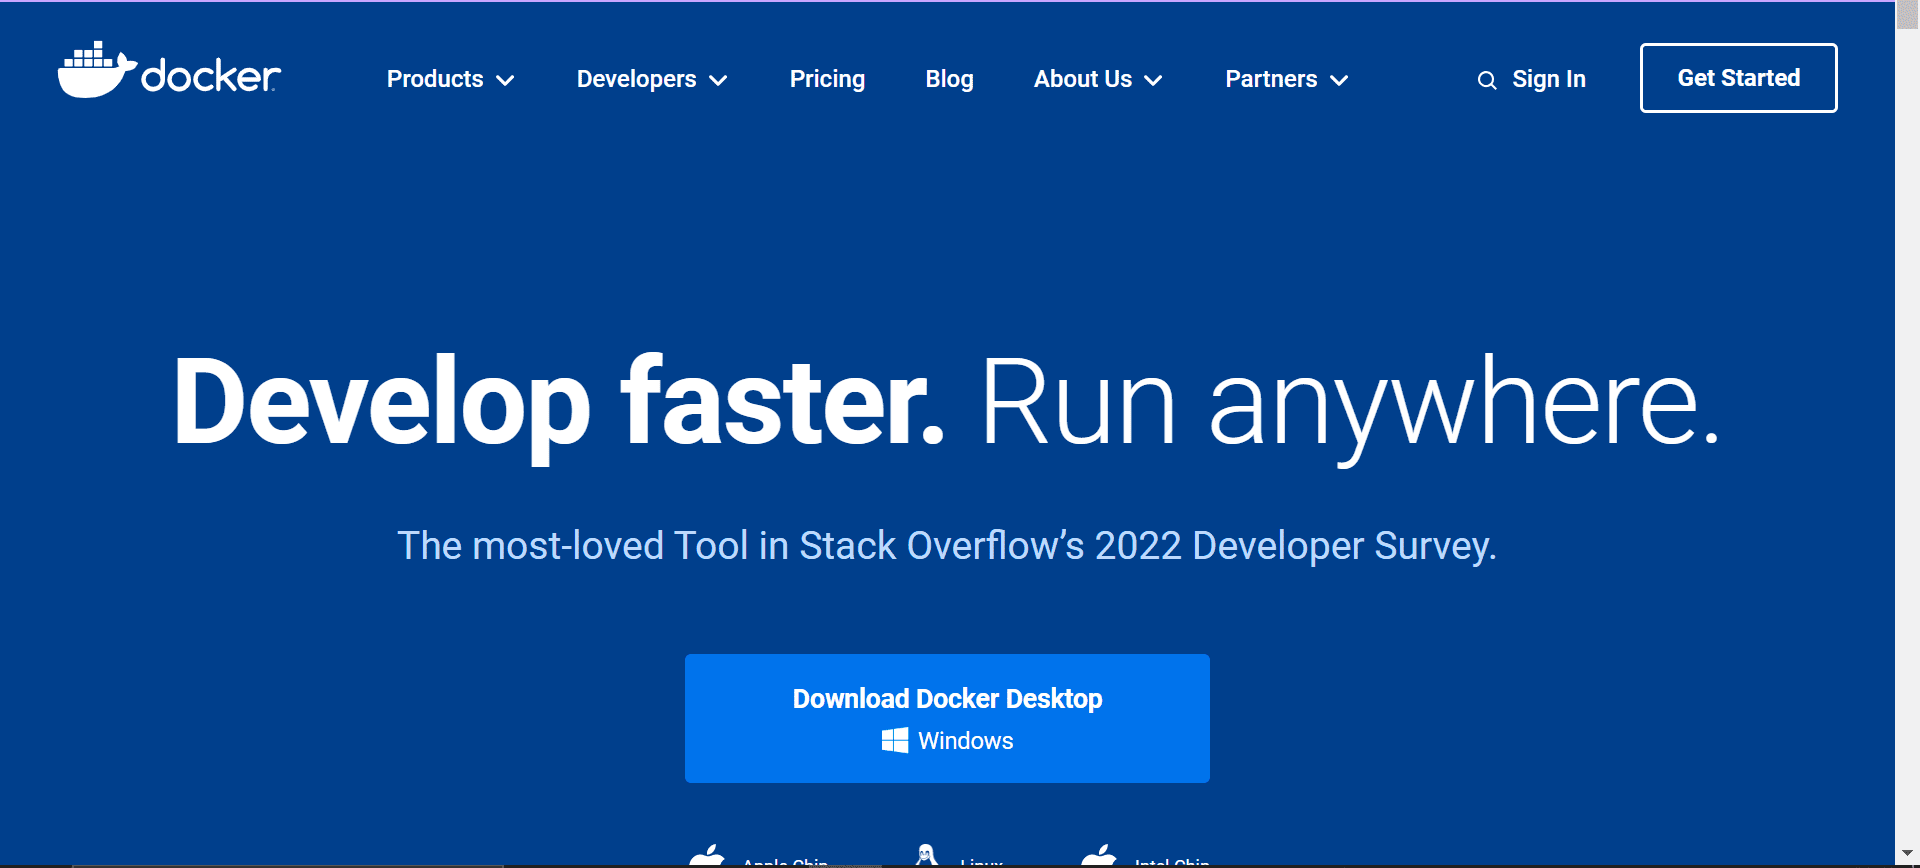Open the Pricing page
1920x868 pixels.
[827, 79]
